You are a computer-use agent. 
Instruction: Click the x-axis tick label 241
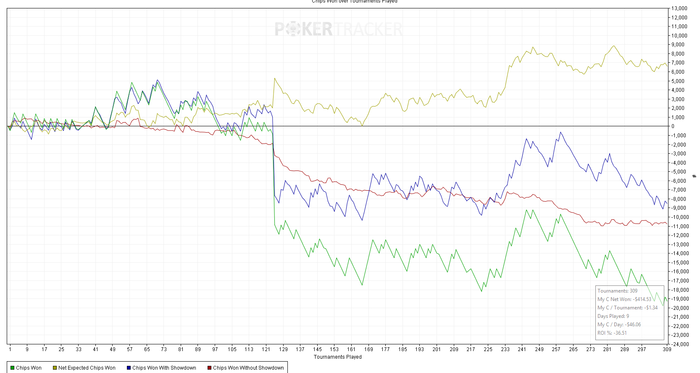(522, 350)
